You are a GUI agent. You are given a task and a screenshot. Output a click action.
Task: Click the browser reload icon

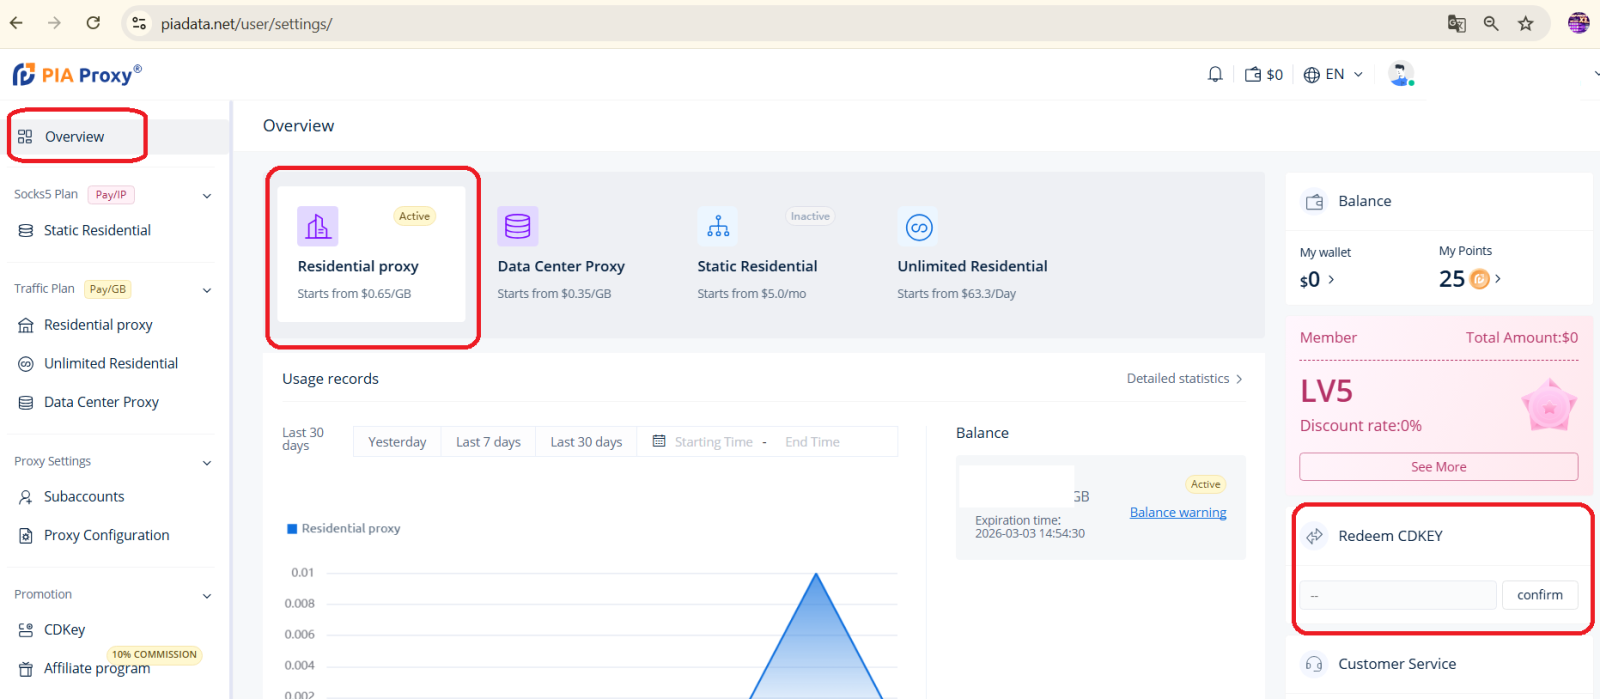tap(93, 23)
